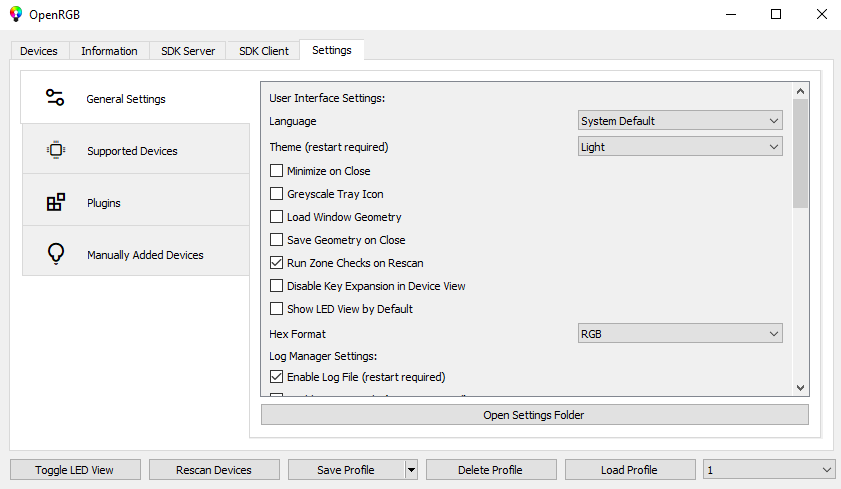The height and width of the screenshot is (489, 841).
Task: Enable Show LED View by Default
Action: [276, 309]
